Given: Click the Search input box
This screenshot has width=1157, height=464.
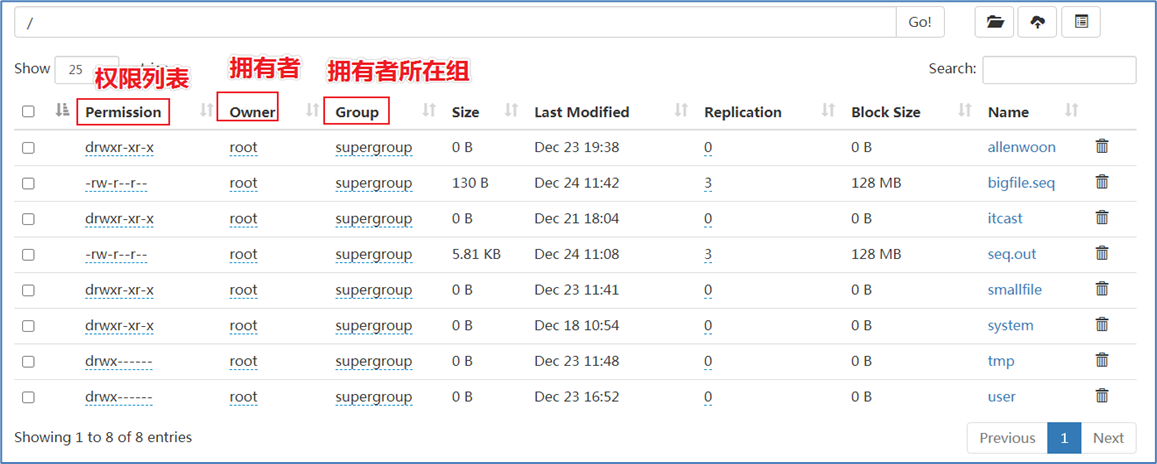Looking at the screenshot, I should click(x=1059, y=69).
